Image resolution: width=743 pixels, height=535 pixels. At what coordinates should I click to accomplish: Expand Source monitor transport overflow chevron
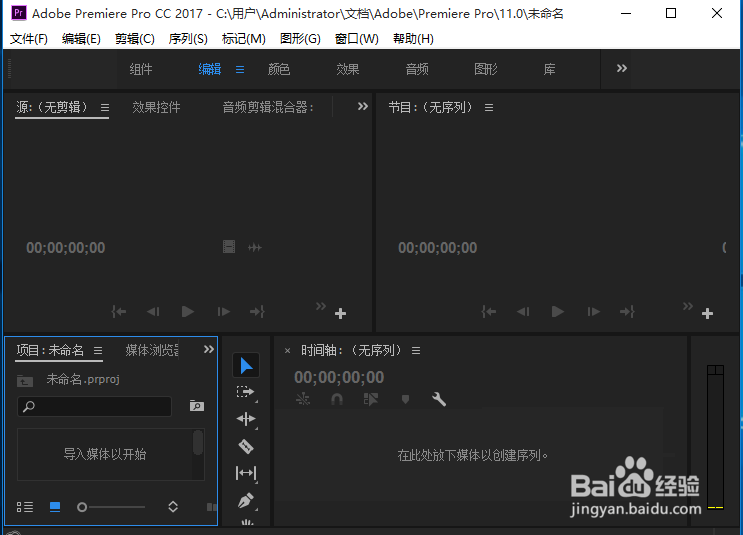click(321, 306)
